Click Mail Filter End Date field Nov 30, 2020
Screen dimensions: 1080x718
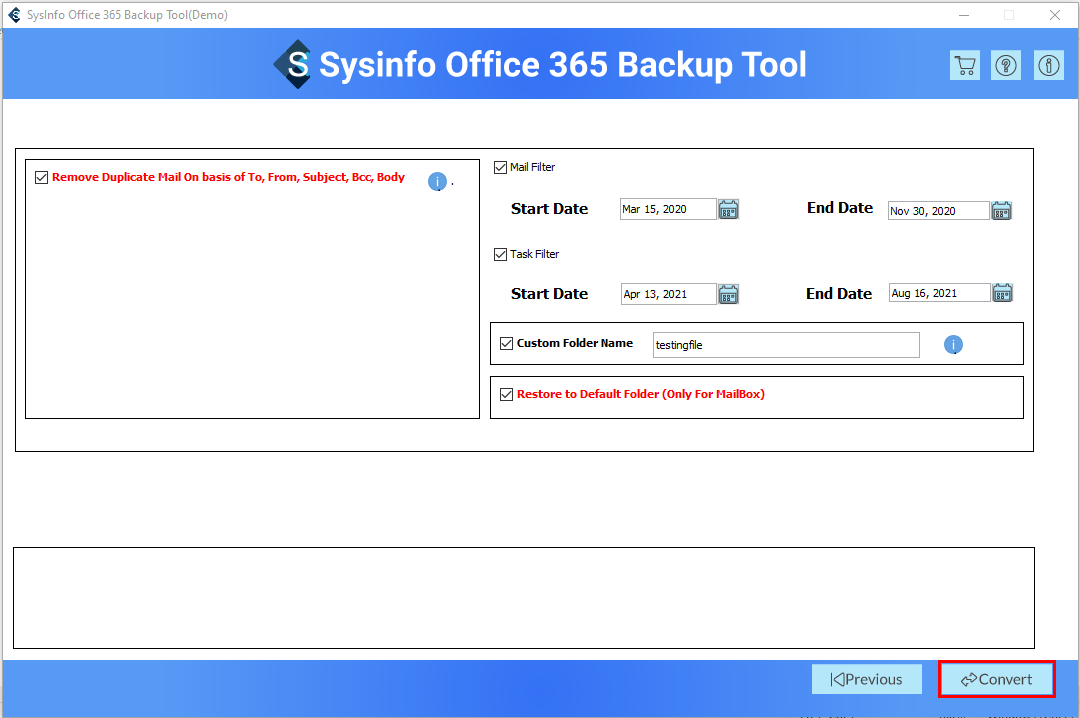coord(939,211)
